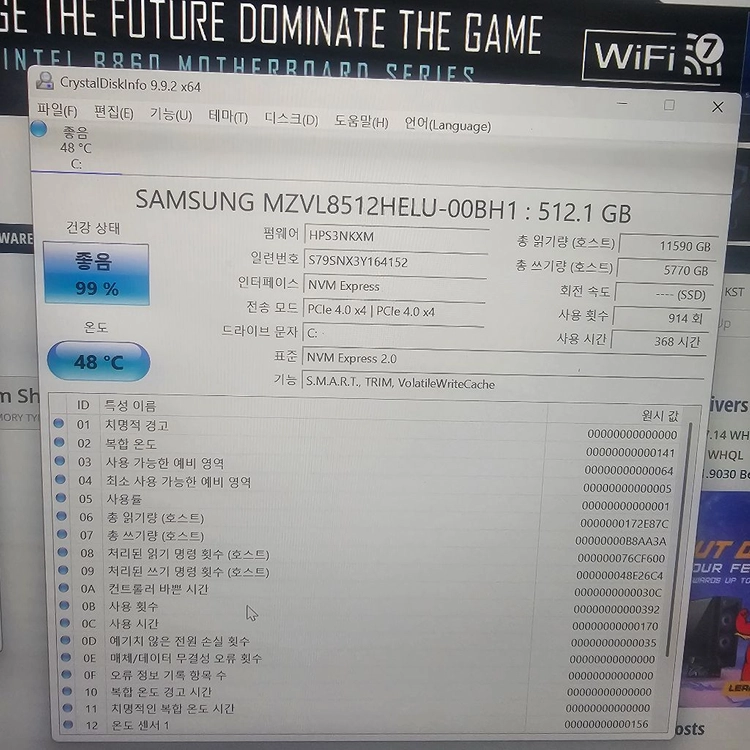This screenshot has height=750, width=750.
Task: Click the total host reads value 11590 GB
Action: pos(668,245)
